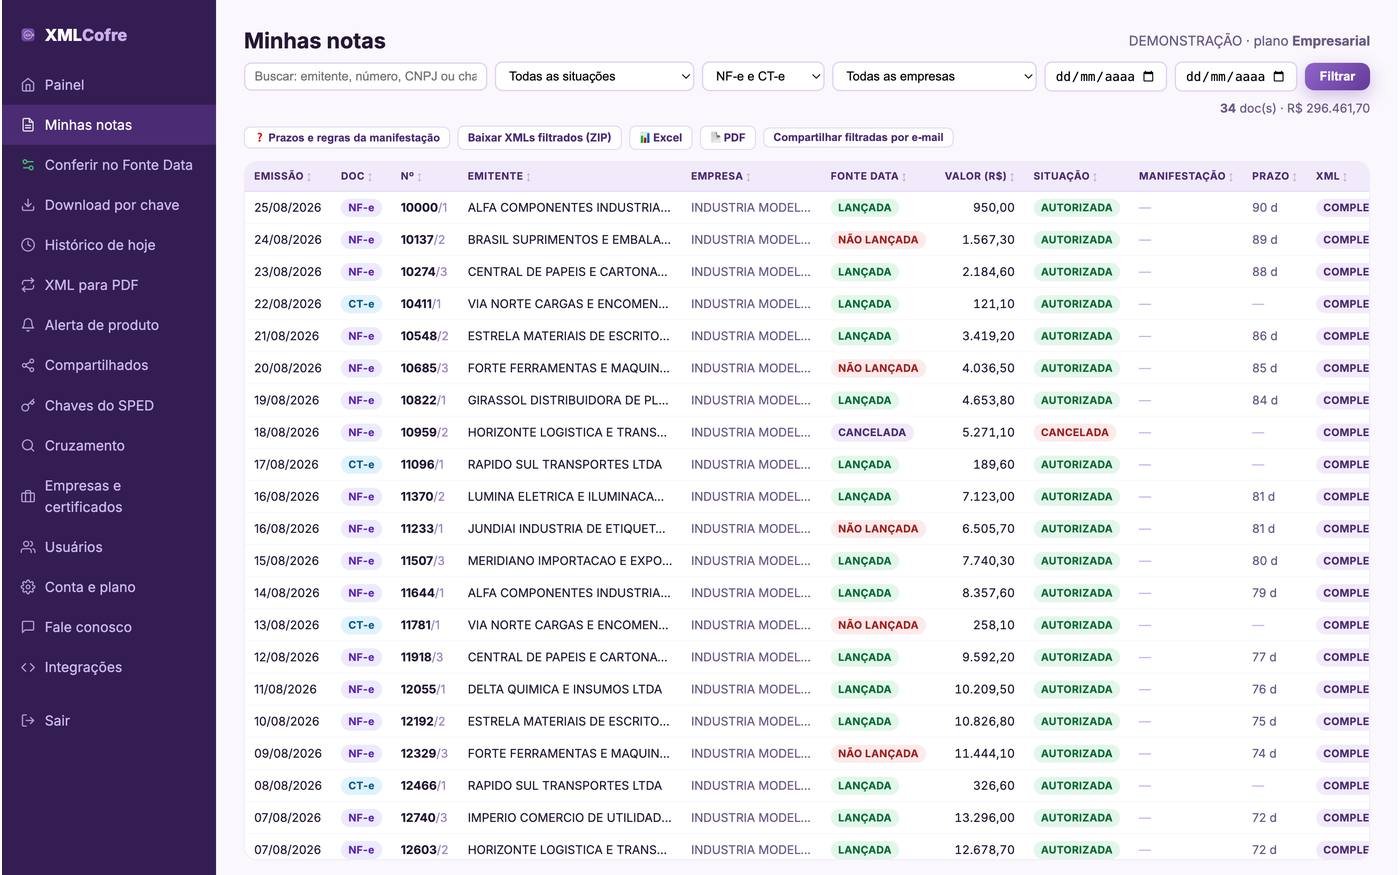Click the Sair logout icon
Image resolution: width=1400 pixels, height=875 pixels.
tap(28, 720)
